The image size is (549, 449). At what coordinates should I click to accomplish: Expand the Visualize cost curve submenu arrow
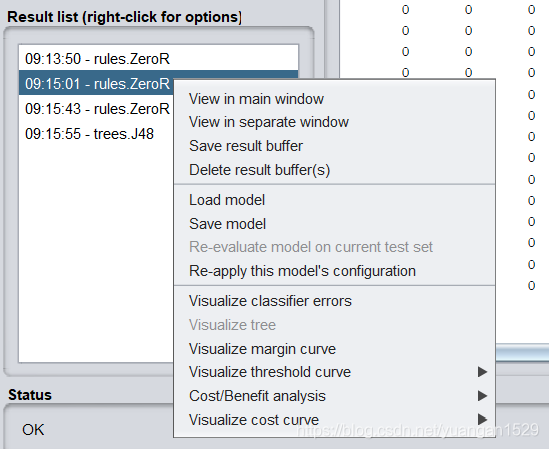pyautogui.click(x=482, y=419)
